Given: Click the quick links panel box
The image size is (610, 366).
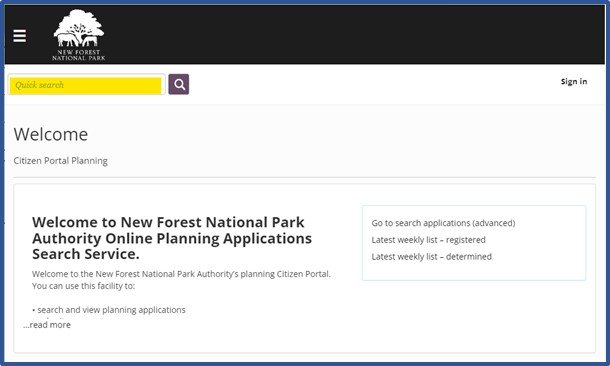Looking at the screenshot, I should [x=474, y=243].
